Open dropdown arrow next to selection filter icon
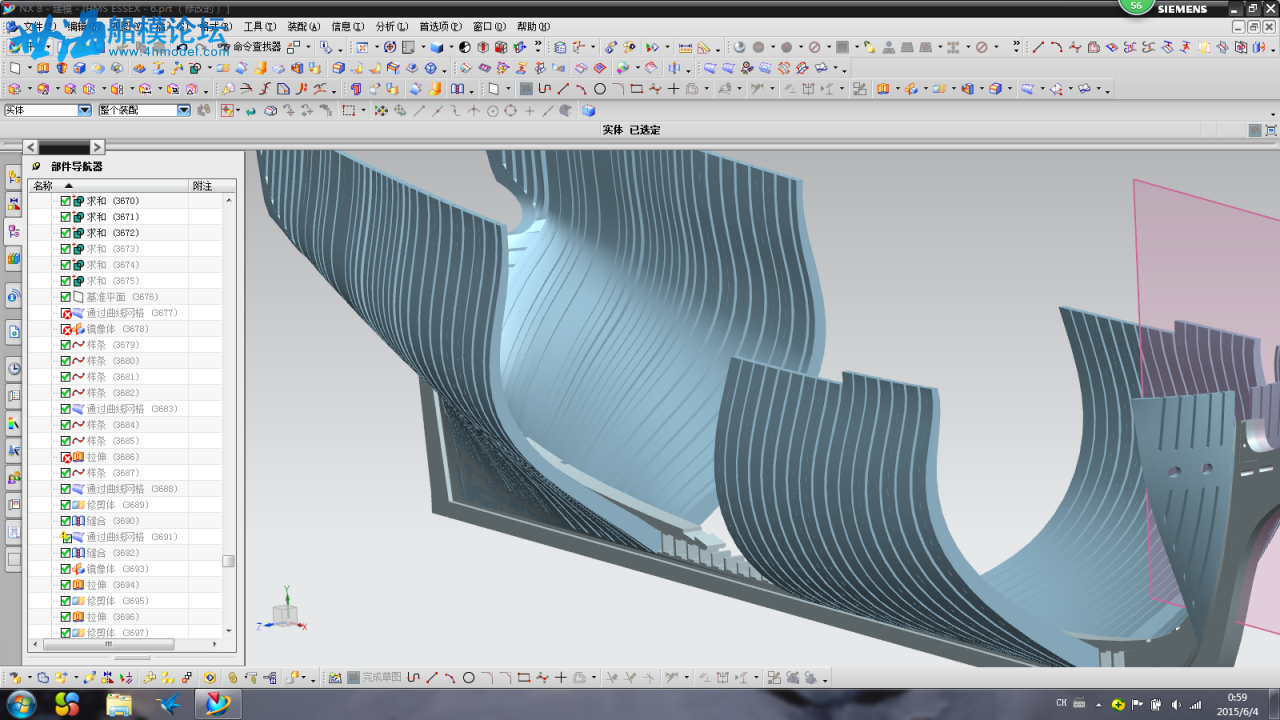The width and height of the screenshot is (1280, 720). (x=236, y=110)
